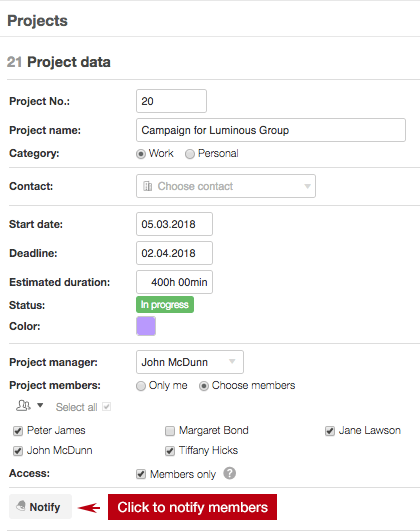
Task: Open the Access help question mark
Action: pos(230,473)
